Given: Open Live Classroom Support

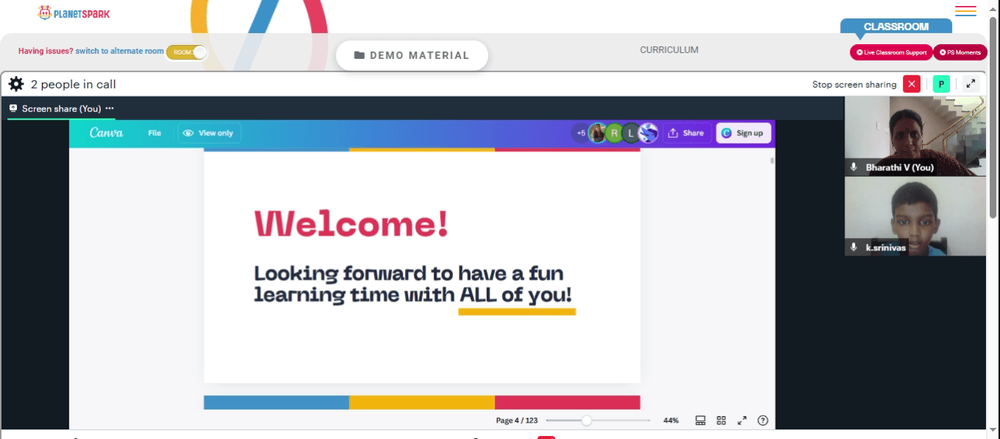Looking at the screenshot, I should pos(891,52).
